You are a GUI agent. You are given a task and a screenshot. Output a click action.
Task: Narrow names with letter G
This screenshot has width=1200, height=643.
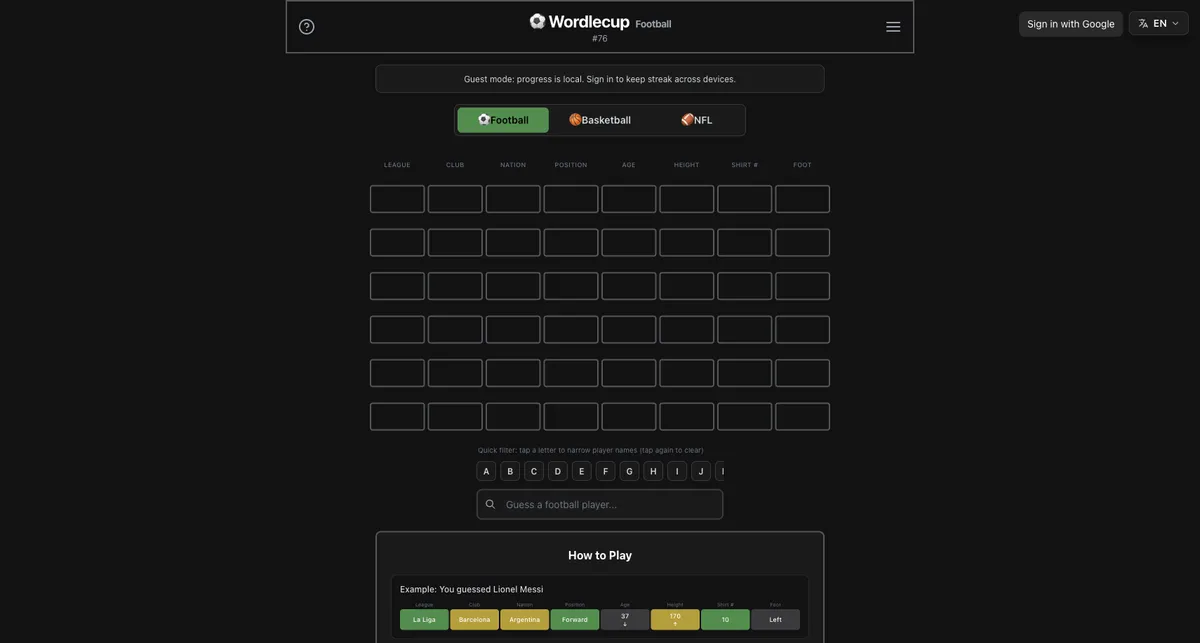click(x=630, y=471)
